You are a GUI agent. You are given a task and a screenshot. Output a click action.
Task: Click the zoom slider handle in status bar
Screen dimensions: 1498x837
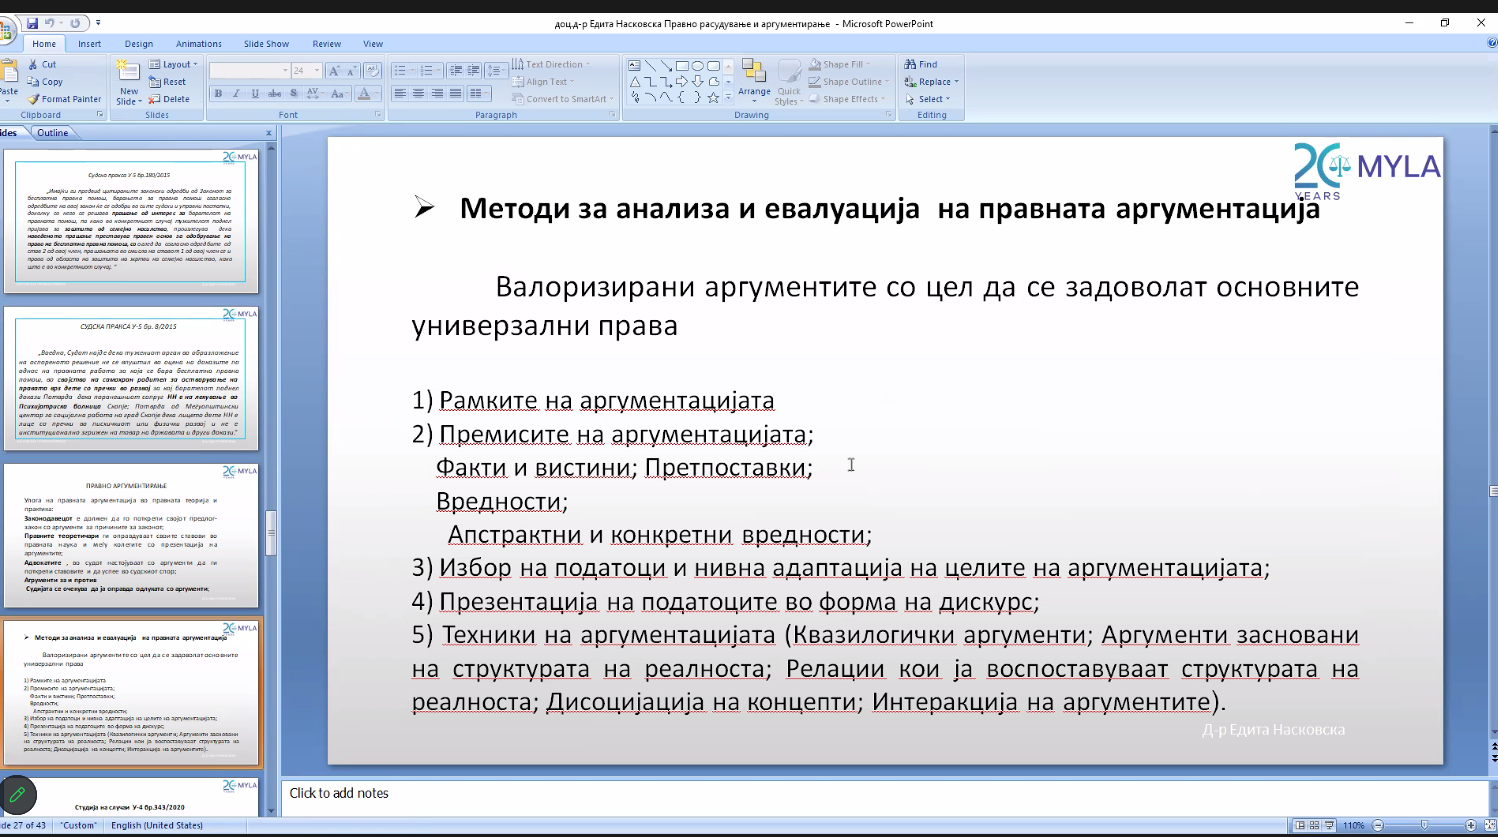point(1424,825)
